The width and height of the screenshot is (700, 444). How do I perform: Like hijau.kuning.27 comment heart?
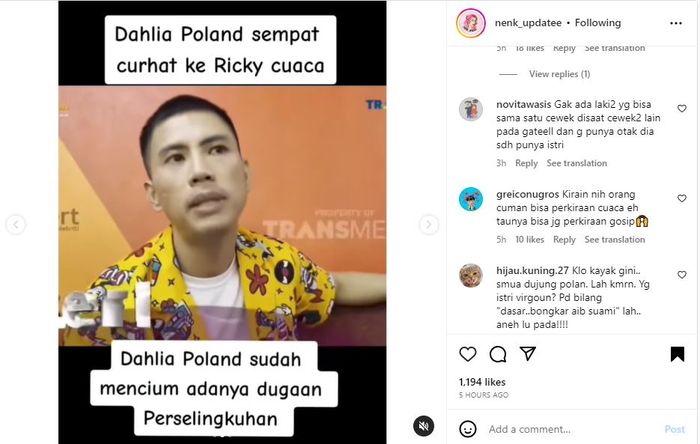click(682, 275)
